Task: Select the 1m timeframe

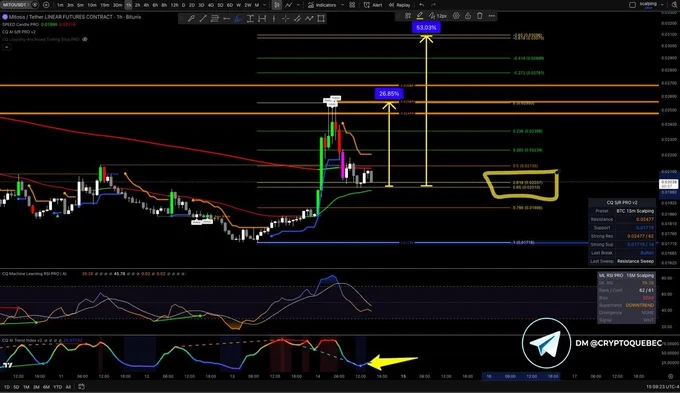Action: 60,5
